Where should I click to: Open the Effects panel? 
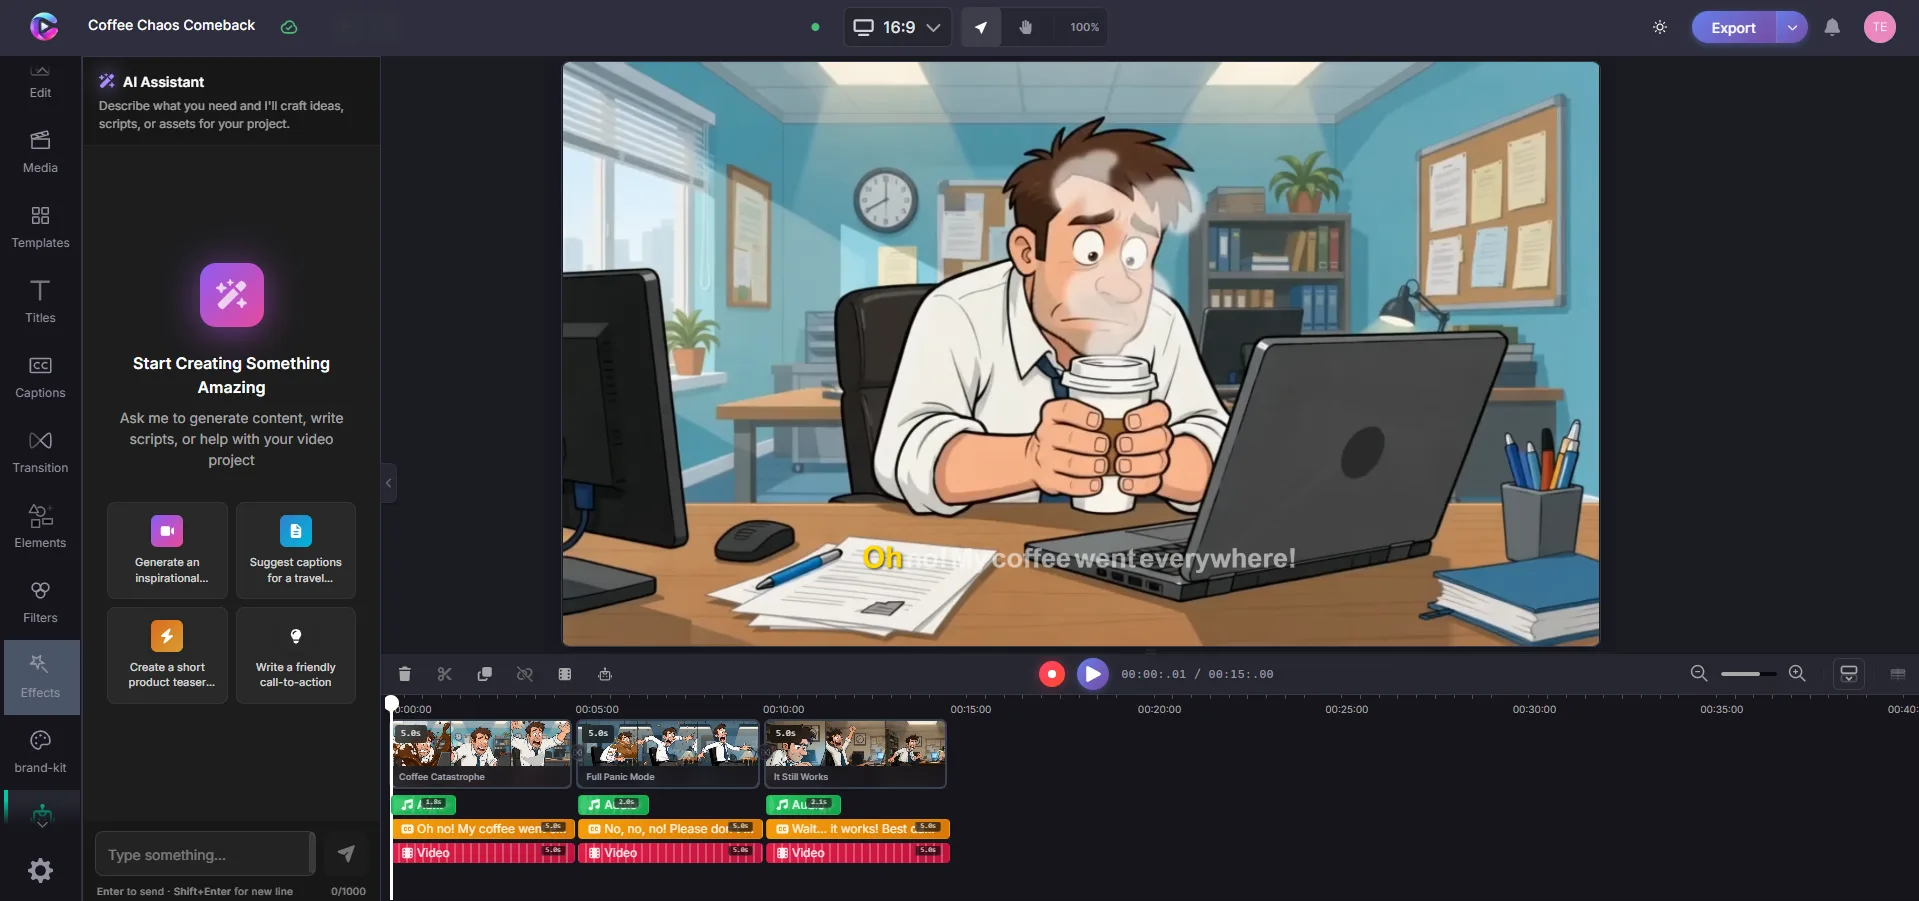(40, 677)
